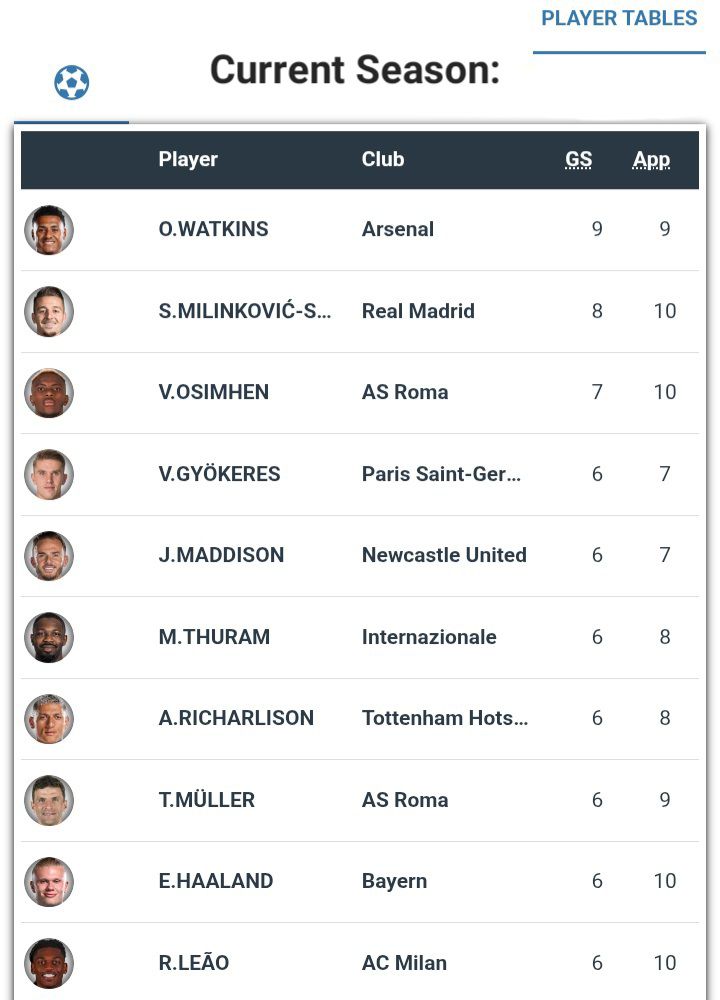Open R.LEÃO player name link
The width and height of the screenshot is (720, 1000).
194,963
